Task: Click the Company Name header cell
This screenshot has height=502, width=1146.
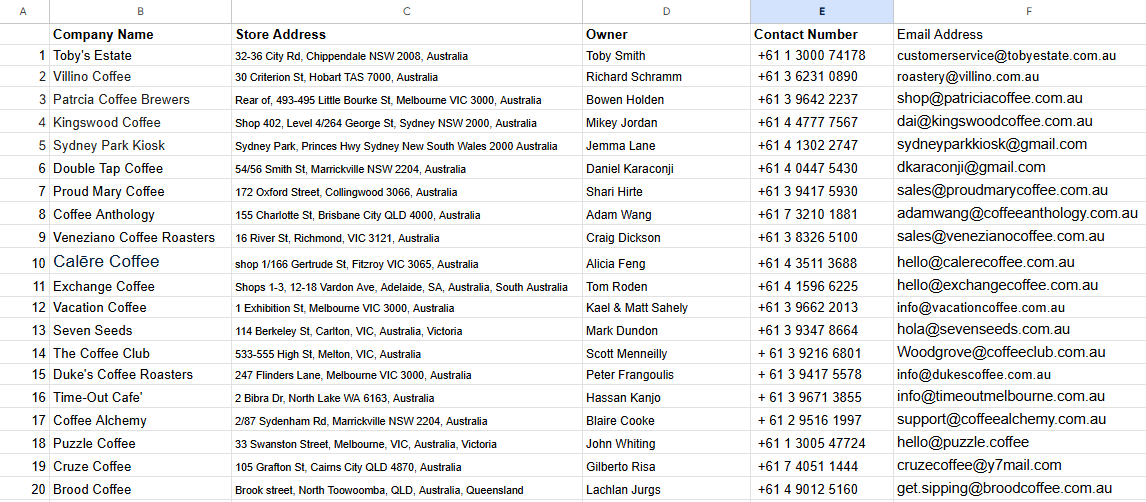Action: click(x=140, y=34)
